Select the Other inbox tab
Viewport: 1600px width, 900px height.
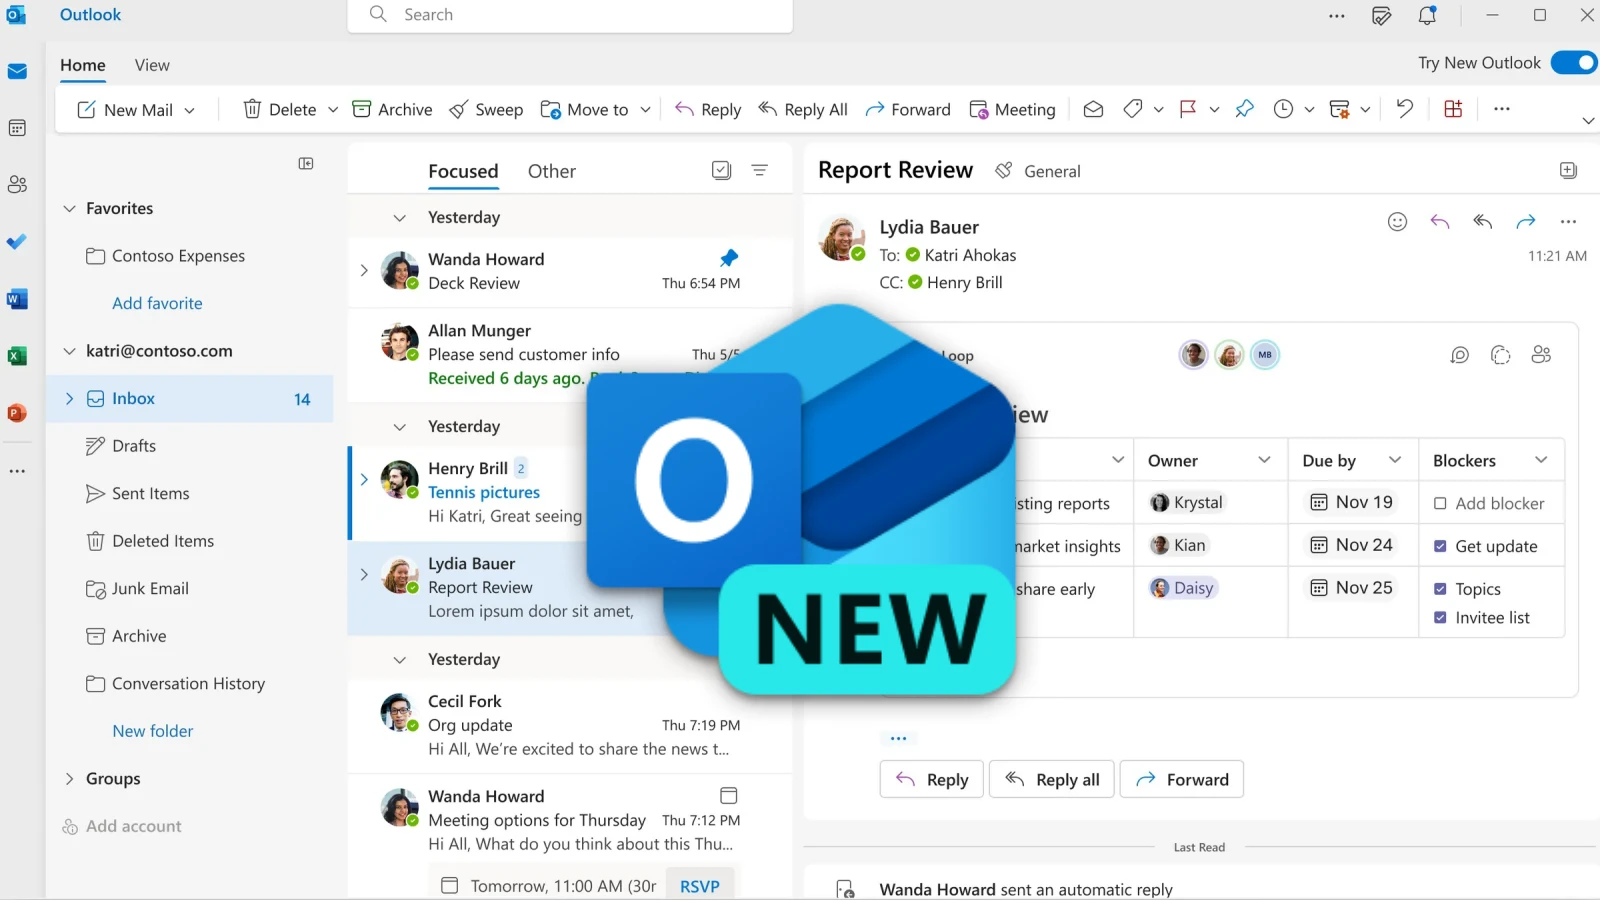[x=552, y=171]
